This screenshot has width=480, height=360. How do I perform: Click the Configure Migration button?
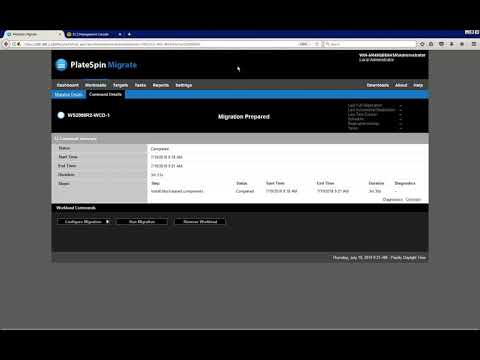tap(84, 222)
